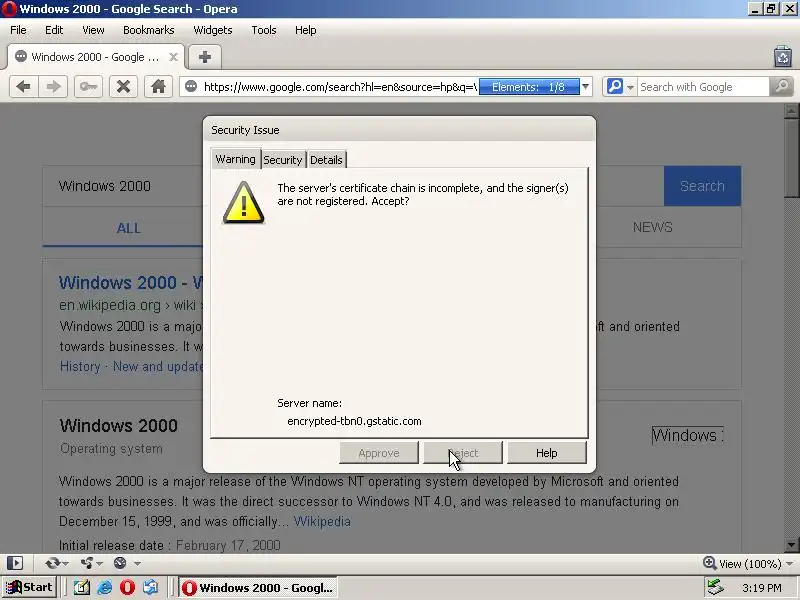Go forward with the forward arrow button
Viewport: 800px width, 600px height.
[x=53, y=86]
